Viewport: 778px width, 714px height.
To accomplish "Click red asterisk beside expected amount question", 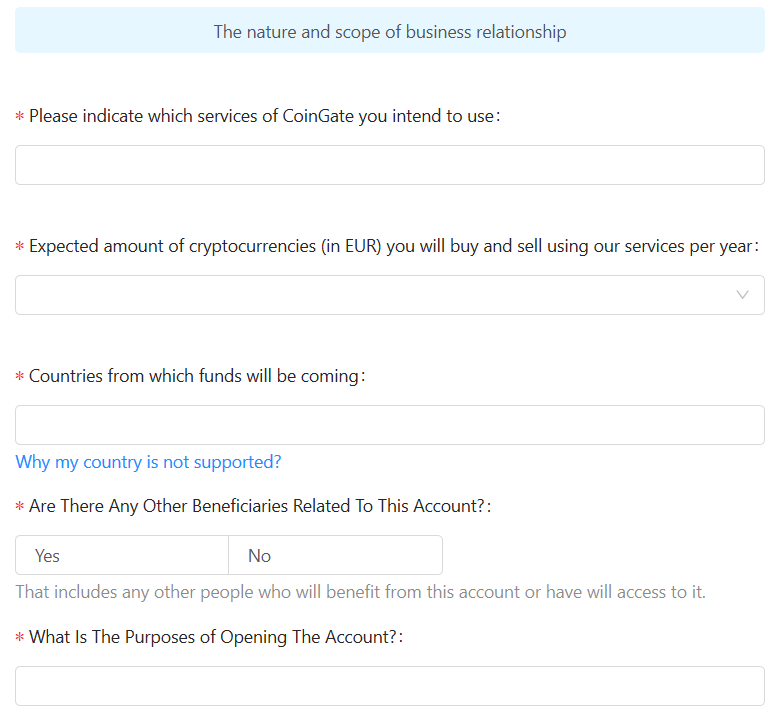I will click(20, 247).
